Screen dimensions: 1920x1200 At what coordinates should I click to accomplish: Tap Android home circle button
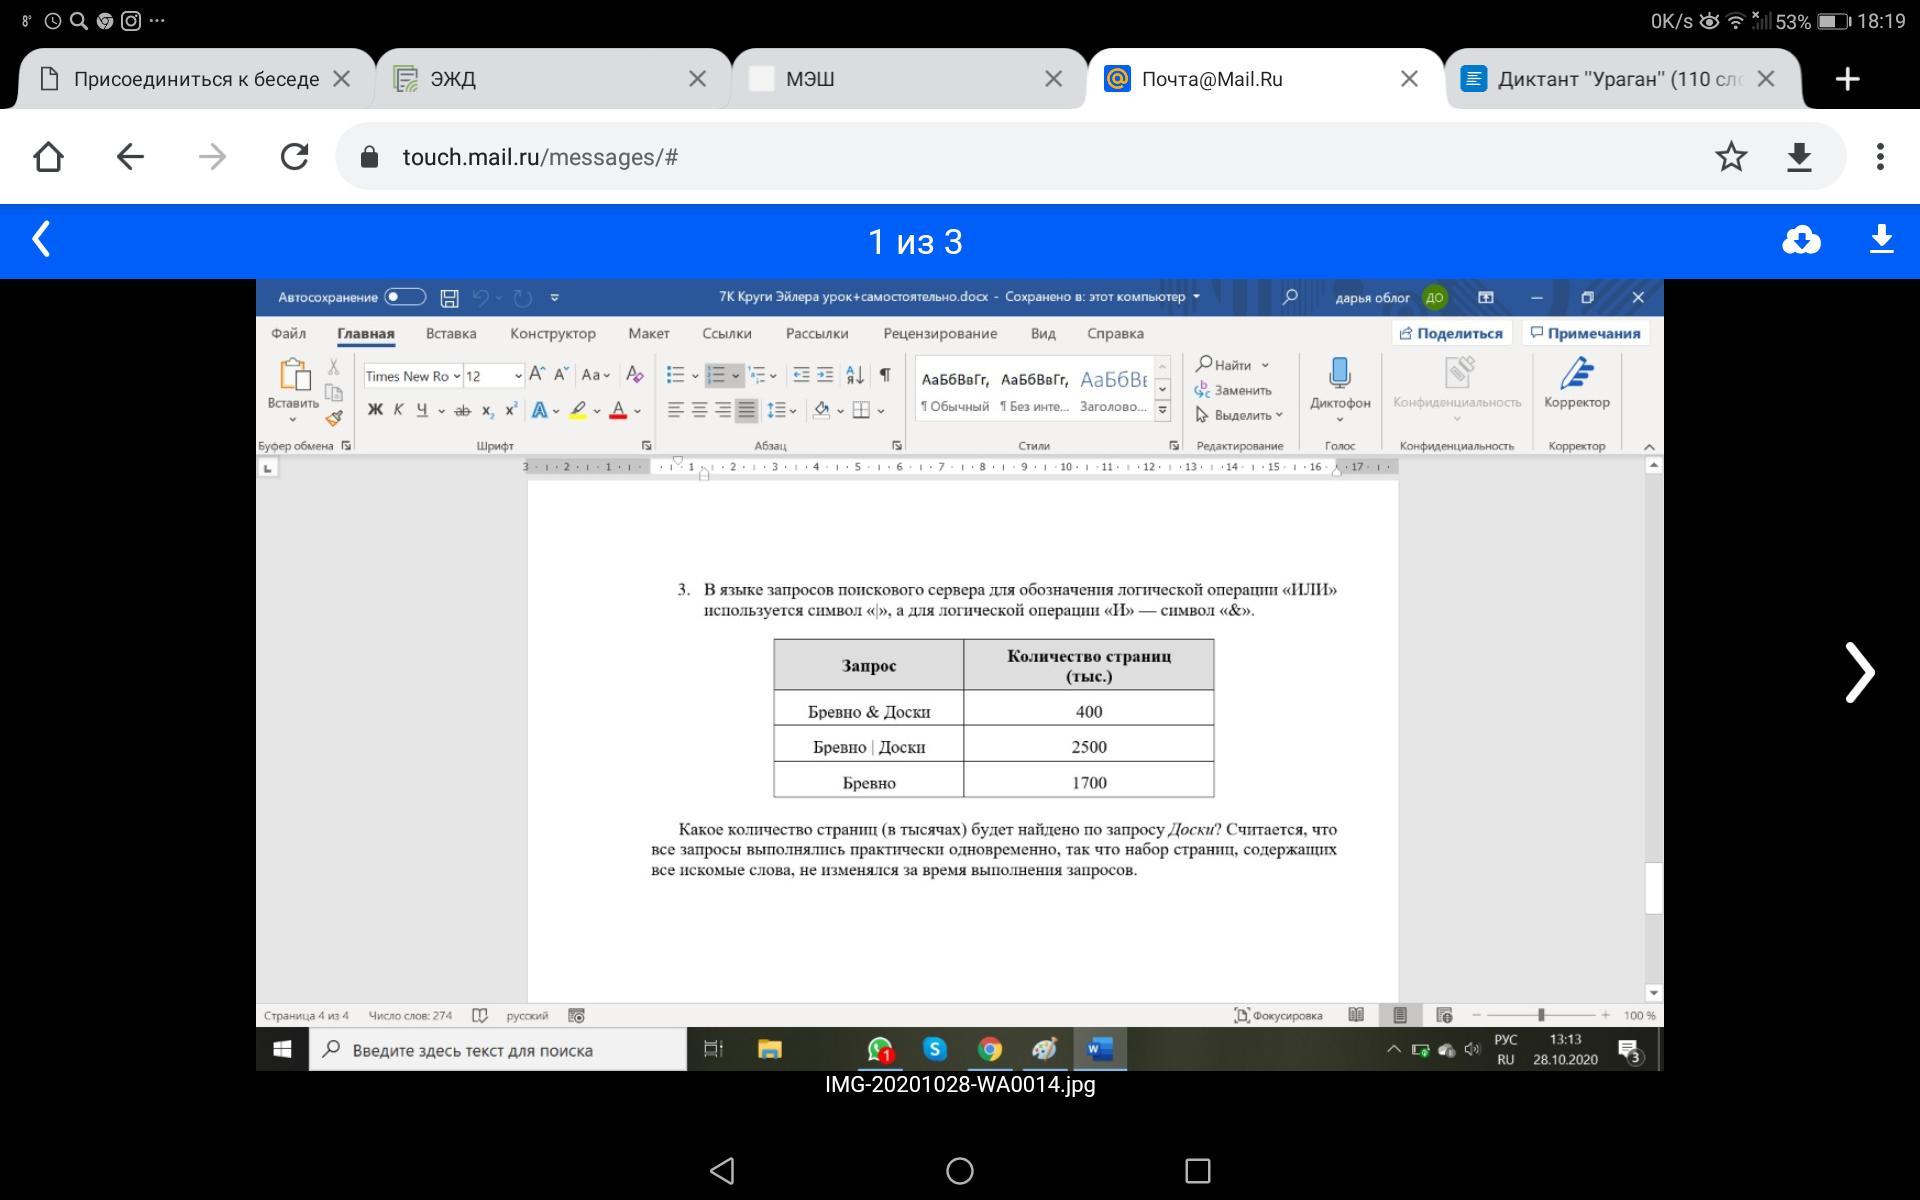(x=960, y=1170)
